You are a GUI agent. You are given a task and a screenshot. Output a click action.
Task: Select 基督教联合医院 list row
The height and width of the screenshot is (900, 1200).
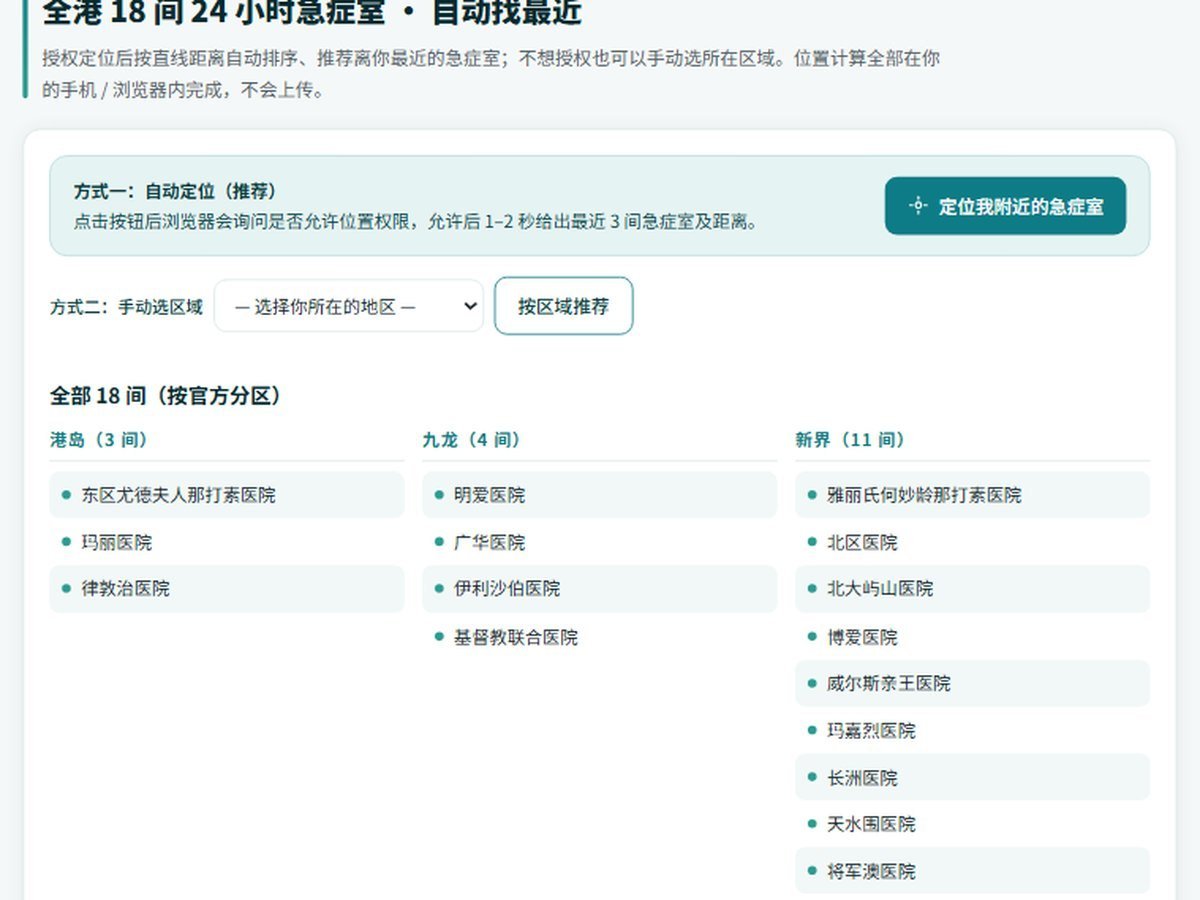point(599,637)
